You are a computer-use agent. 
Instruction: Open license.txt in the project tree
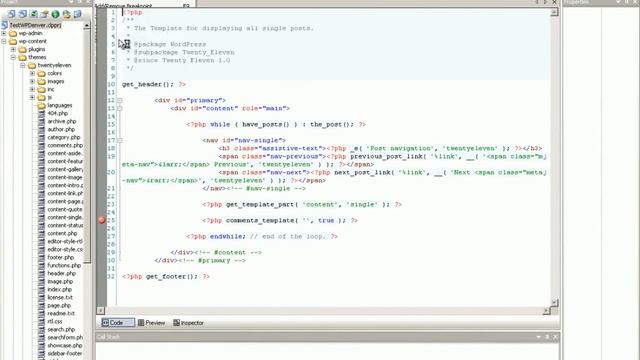60,298
